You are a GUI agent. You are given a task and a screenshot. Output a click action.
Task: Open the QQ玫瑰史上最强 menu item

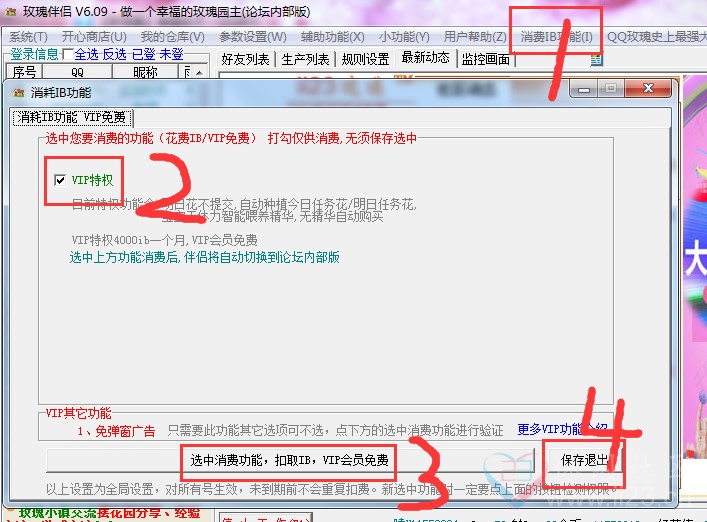pos(656,37)
